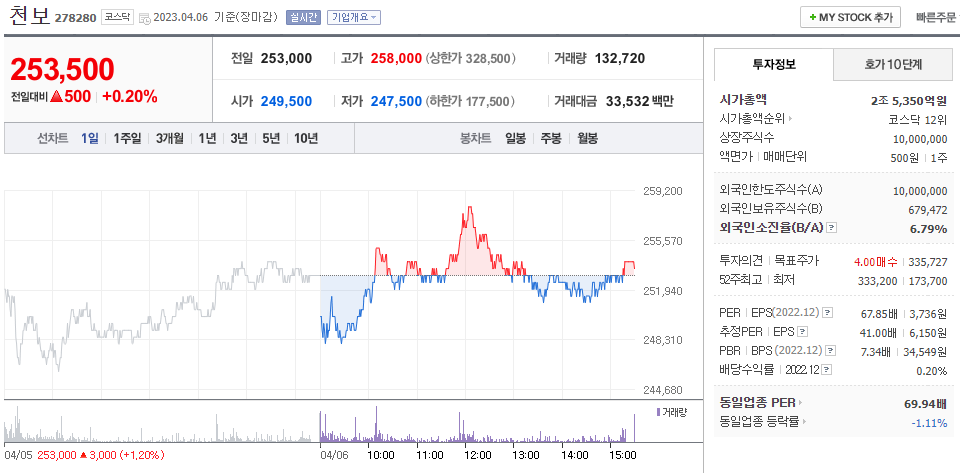The image size is (960, 473).
Task: Click the 전일 value 253,000
Action: pos(287,59)
